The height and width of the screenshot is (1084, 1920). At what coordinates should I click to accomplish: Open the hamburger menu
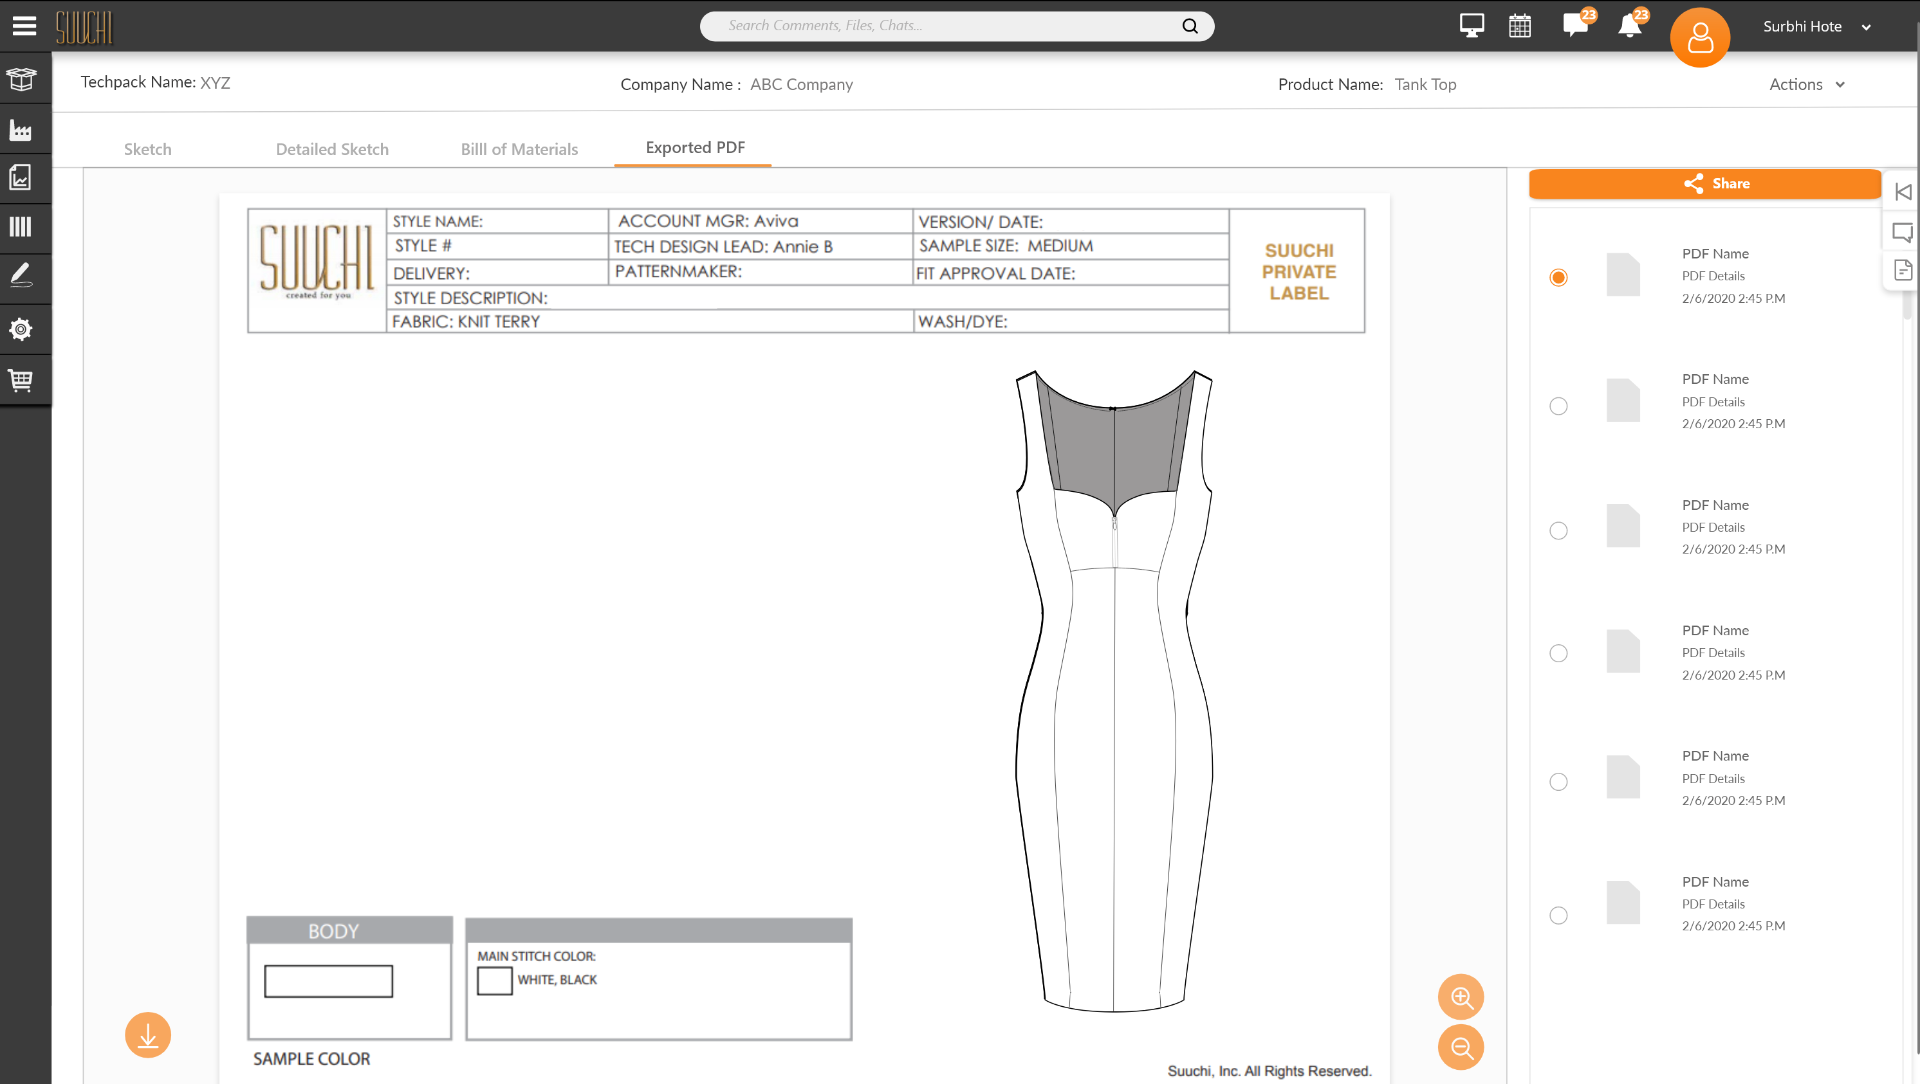click(24, 26)
